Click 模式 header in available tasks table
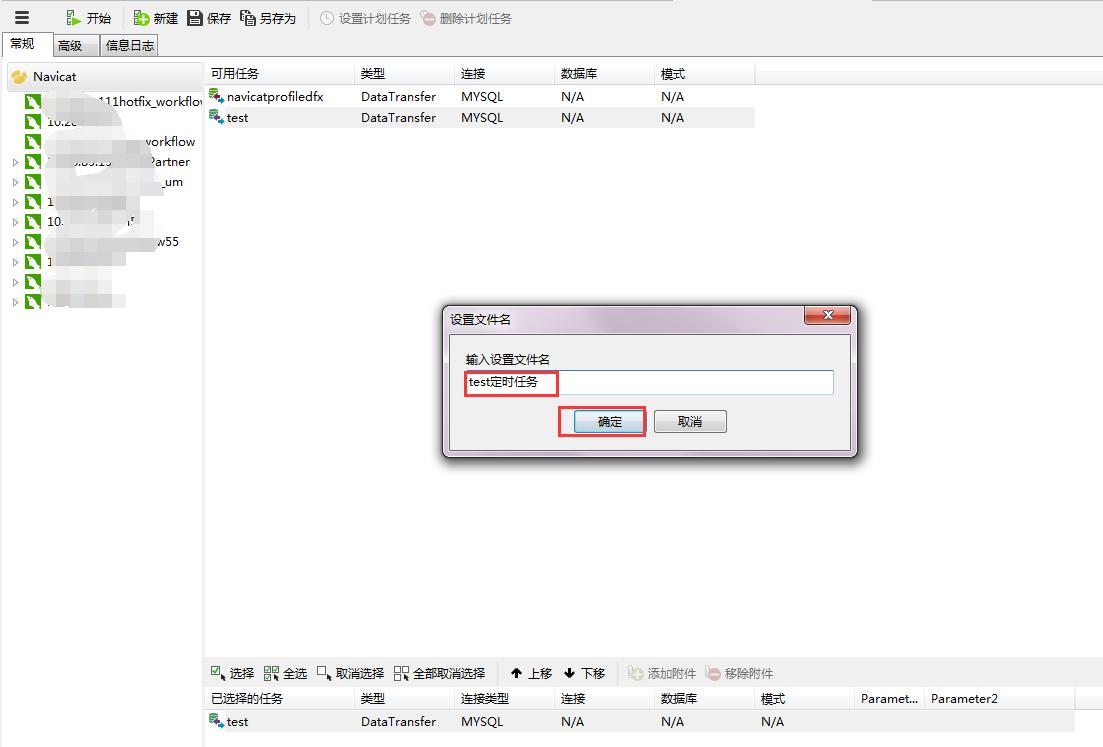 [x=704, y=74]
